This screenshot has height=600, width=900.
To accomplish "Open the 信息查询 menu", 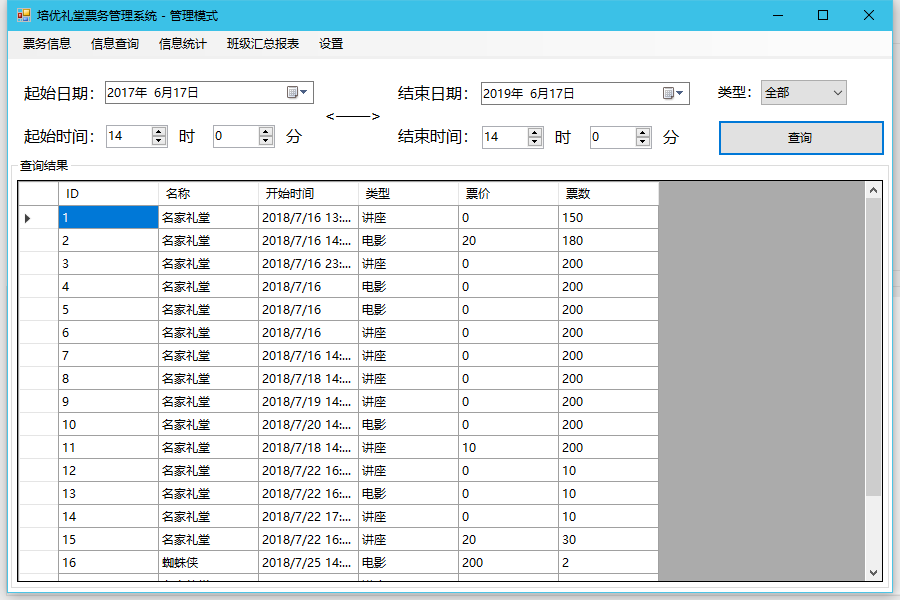I will [115, 44].
